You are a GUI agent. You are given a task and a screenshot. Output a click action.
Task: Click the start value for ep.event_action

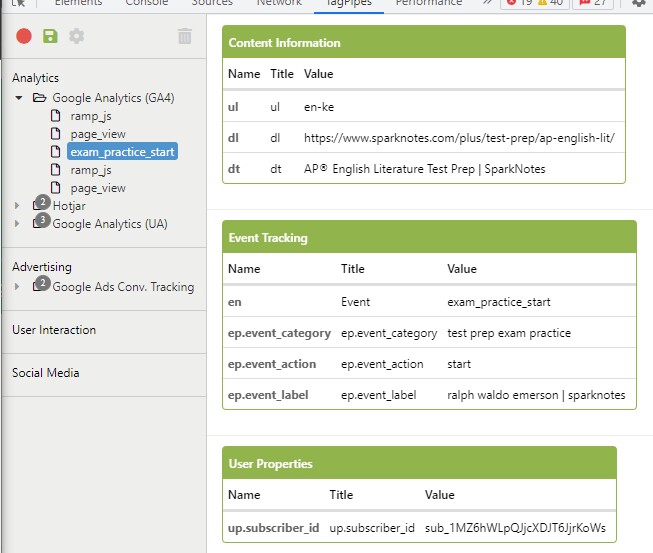(459, 364)
